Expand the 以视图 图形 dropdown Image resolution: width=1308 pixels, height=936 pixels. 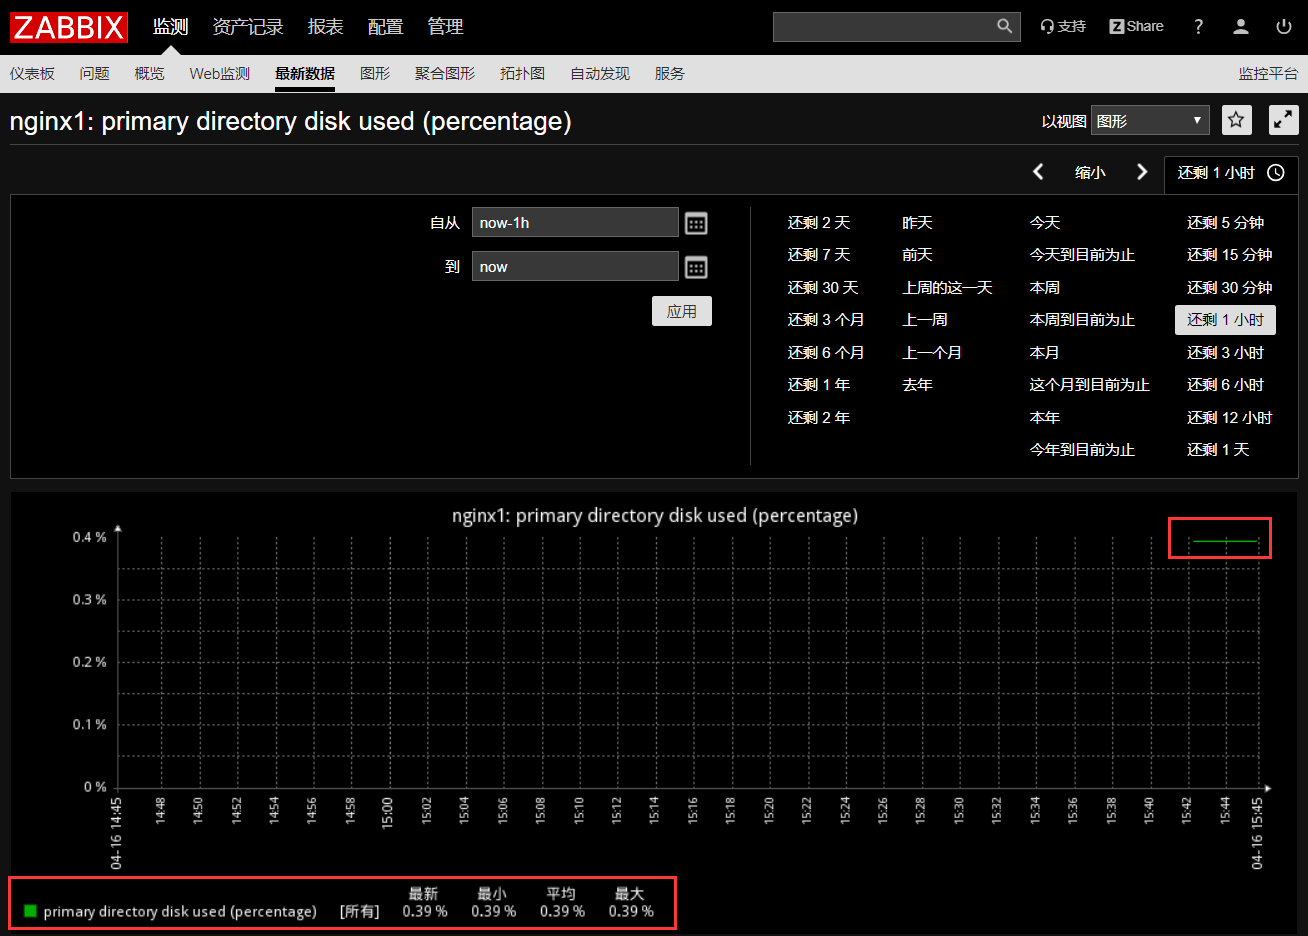(x=1149, y=120)
